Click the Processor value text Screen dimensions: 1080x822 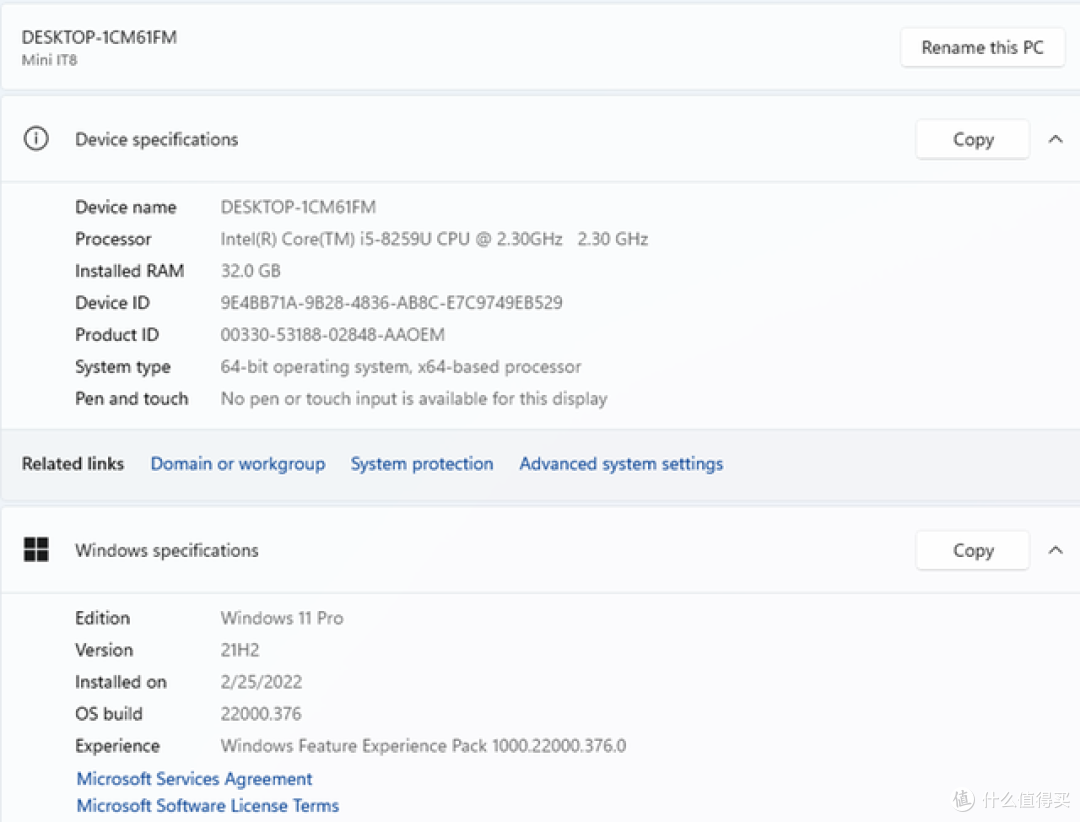[434, 239]
